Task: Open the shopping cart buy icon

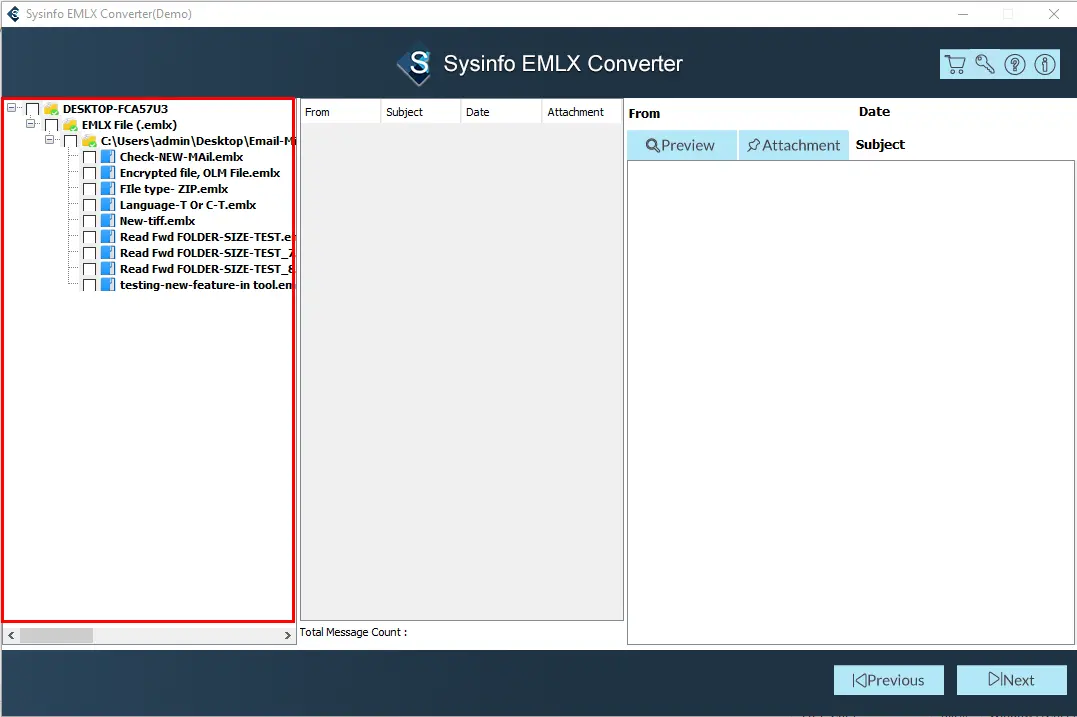Action: [x=955, y=65]
